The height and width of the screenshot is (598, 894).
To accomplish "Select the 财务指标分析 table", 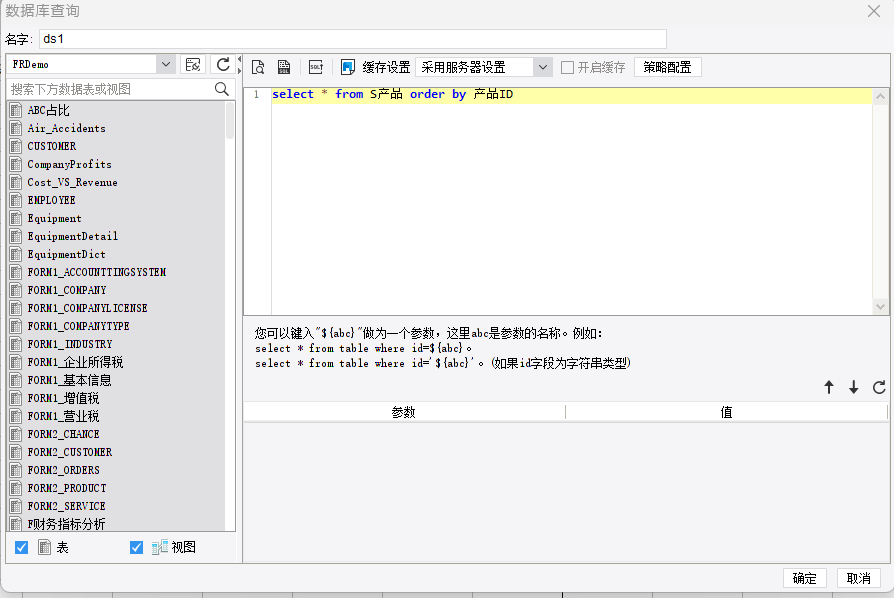I will (66, 524).
